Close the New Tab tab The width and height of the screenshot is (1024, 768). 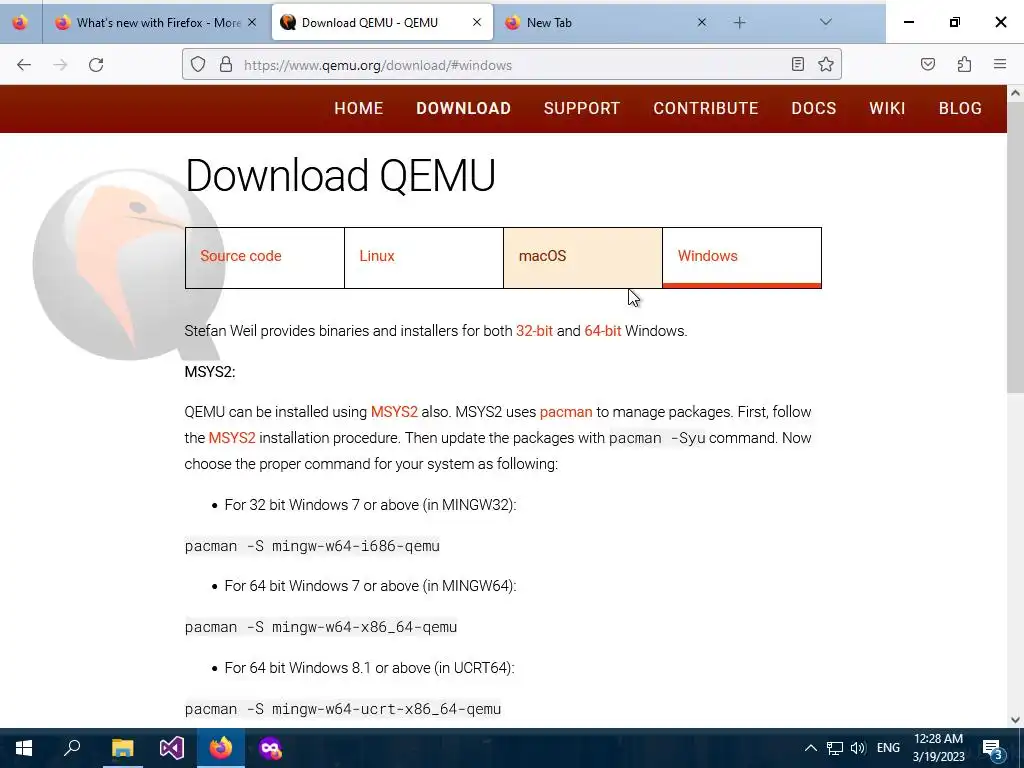pos(701,22)
